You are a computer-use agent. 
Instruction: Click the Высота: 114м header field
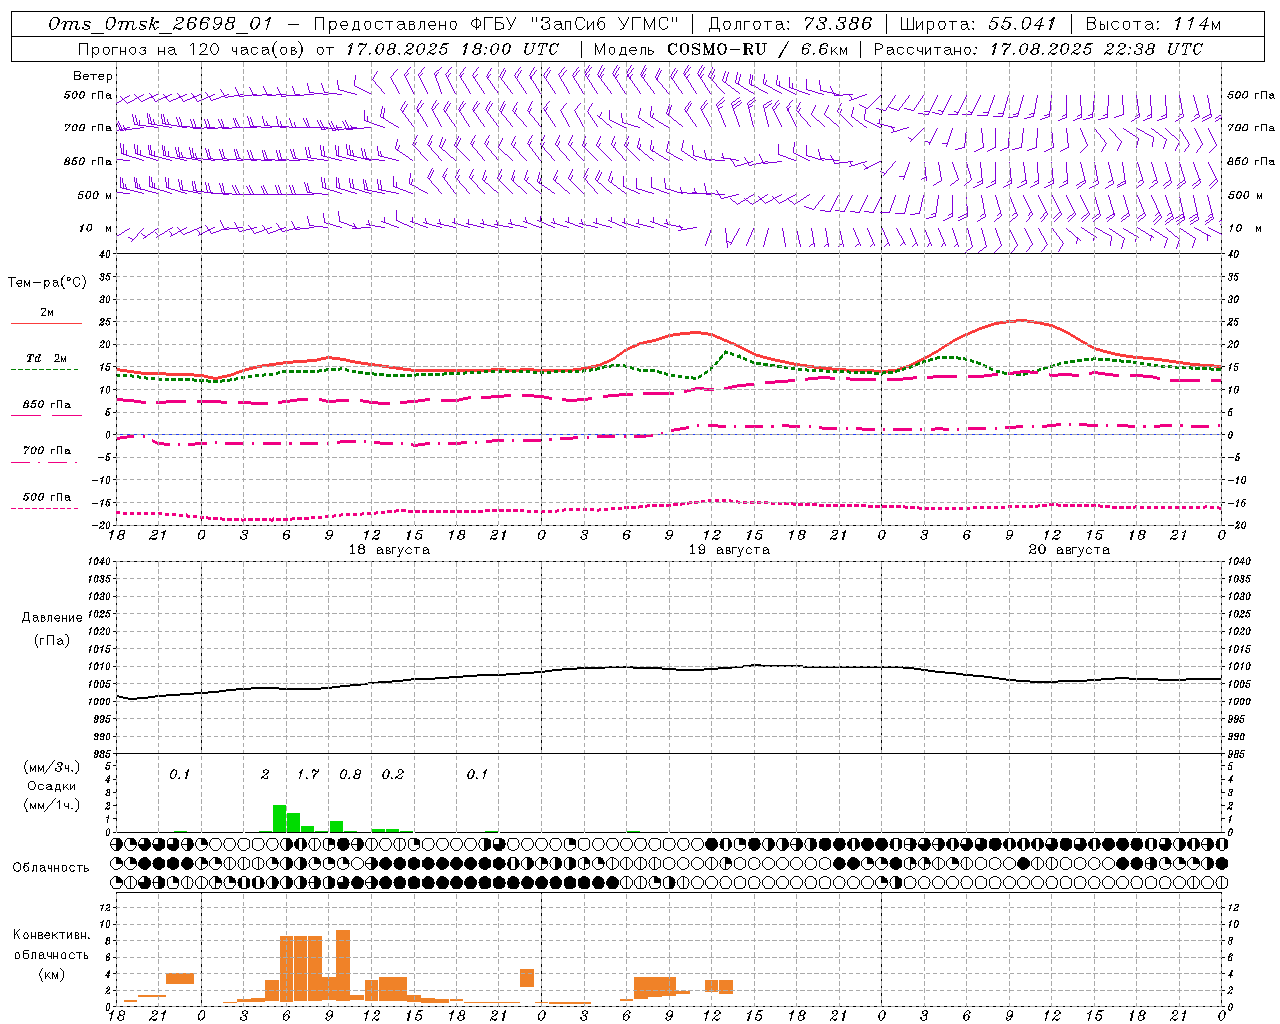click(1153, 24)
